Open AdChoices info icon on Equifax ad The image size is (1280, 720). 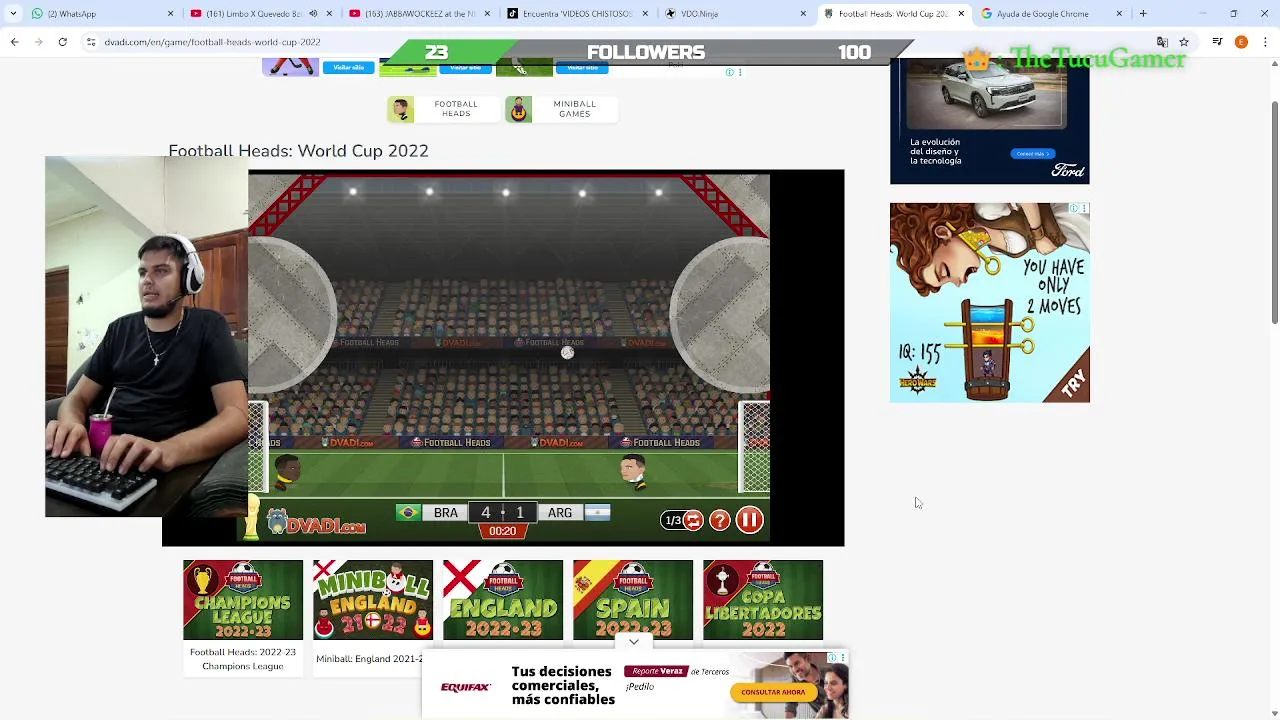(x=832, y=657)
